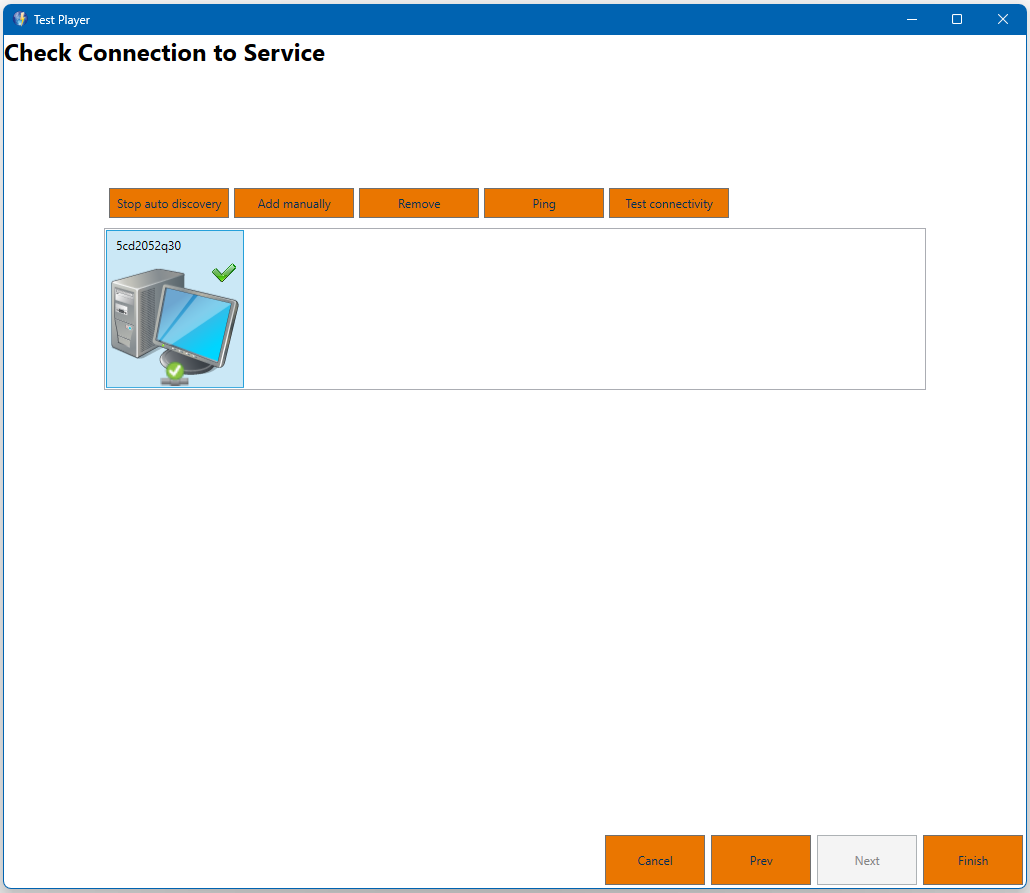Remove the selected player
Viewport: 1030px width, 893px height.
coord(418,203)
